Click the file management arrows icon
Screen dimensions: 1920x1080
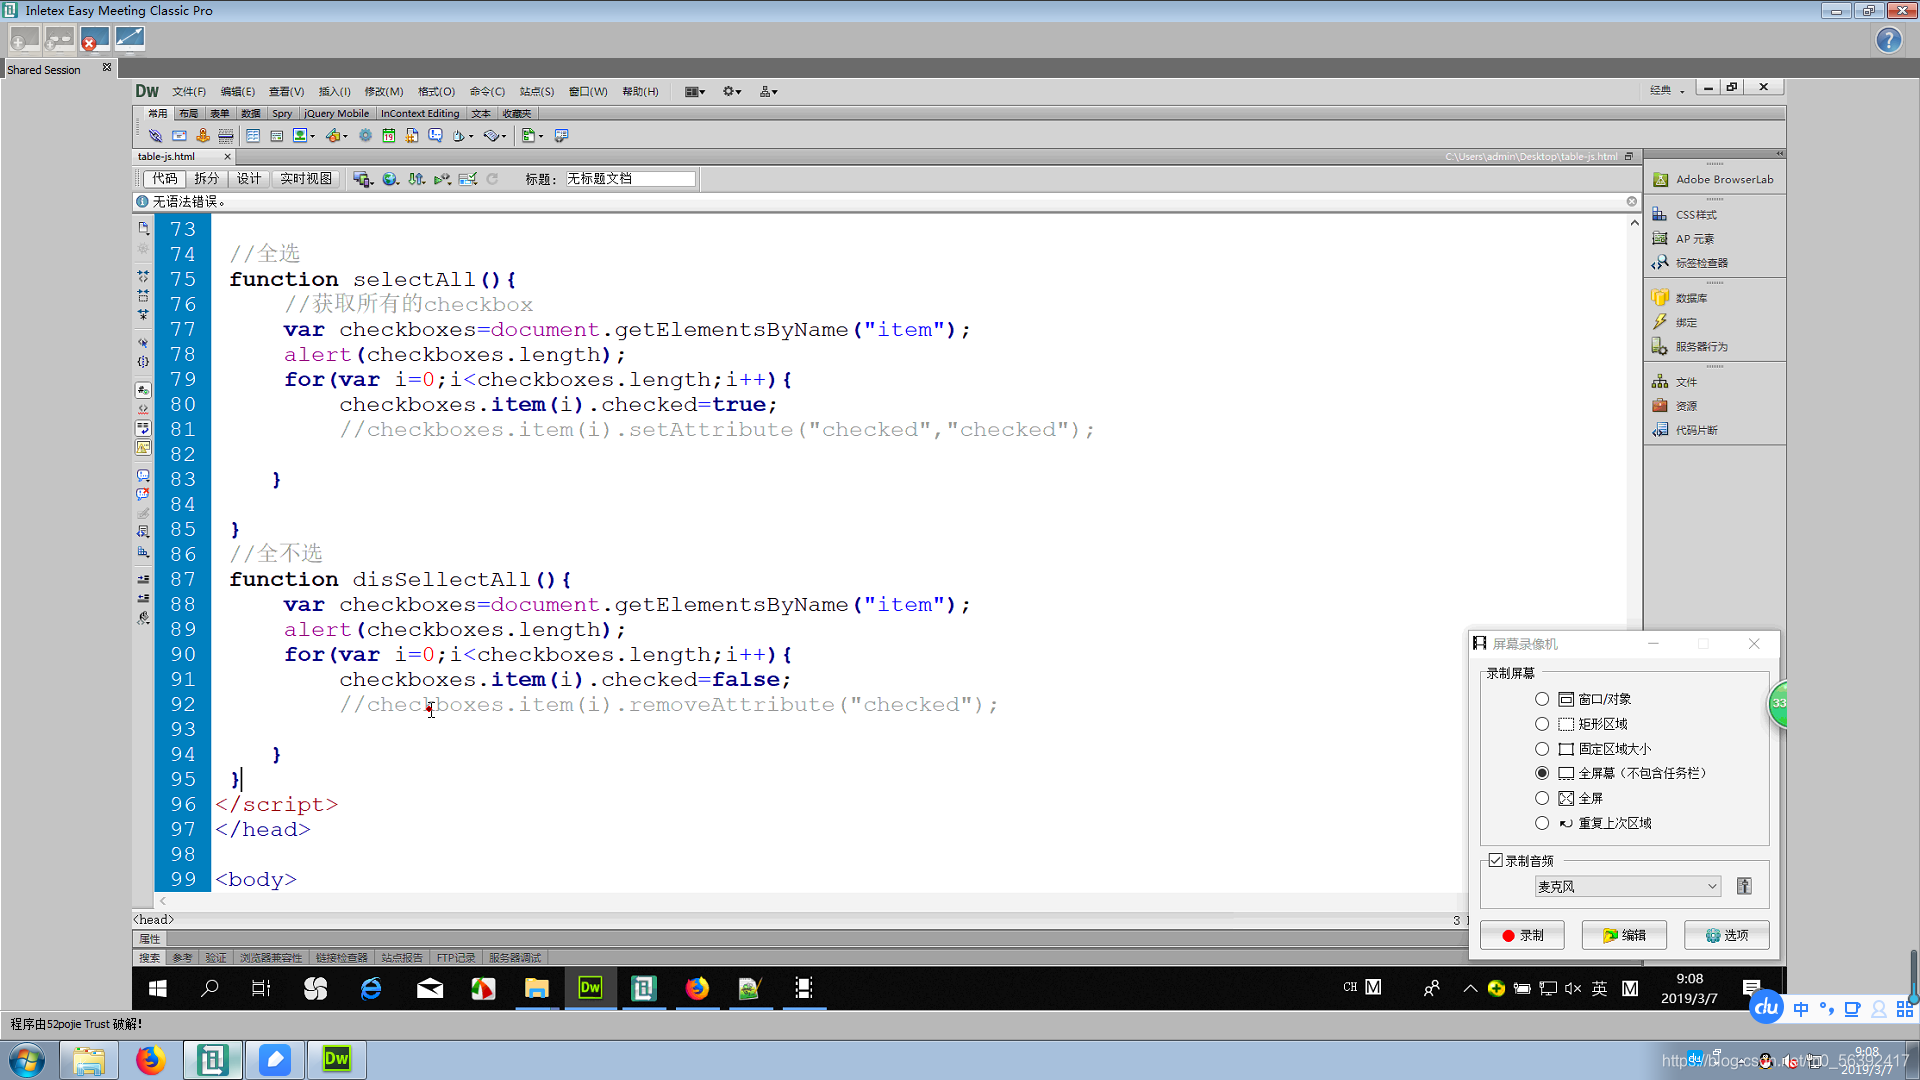pos(416,179)
